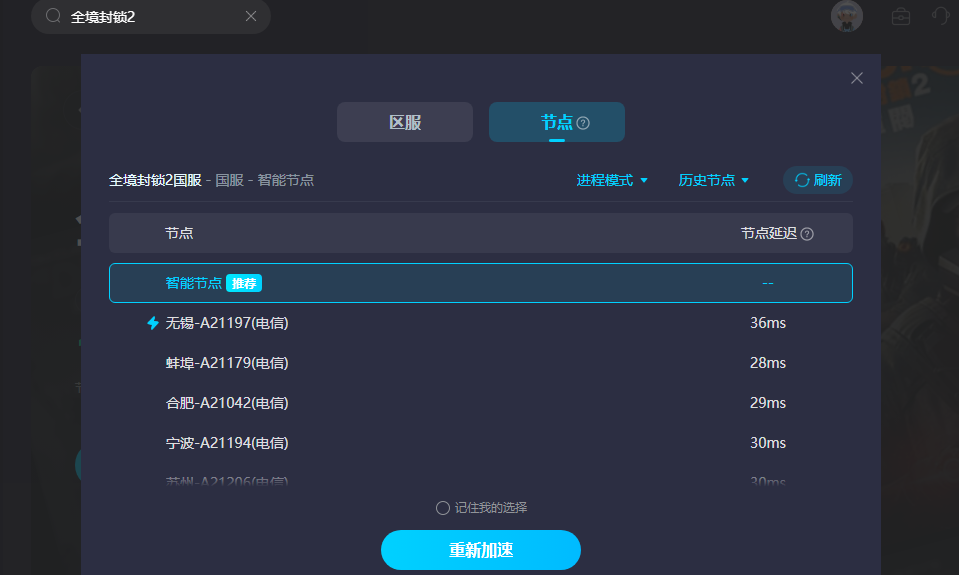Clear the search box with X

tap(251, 17)
